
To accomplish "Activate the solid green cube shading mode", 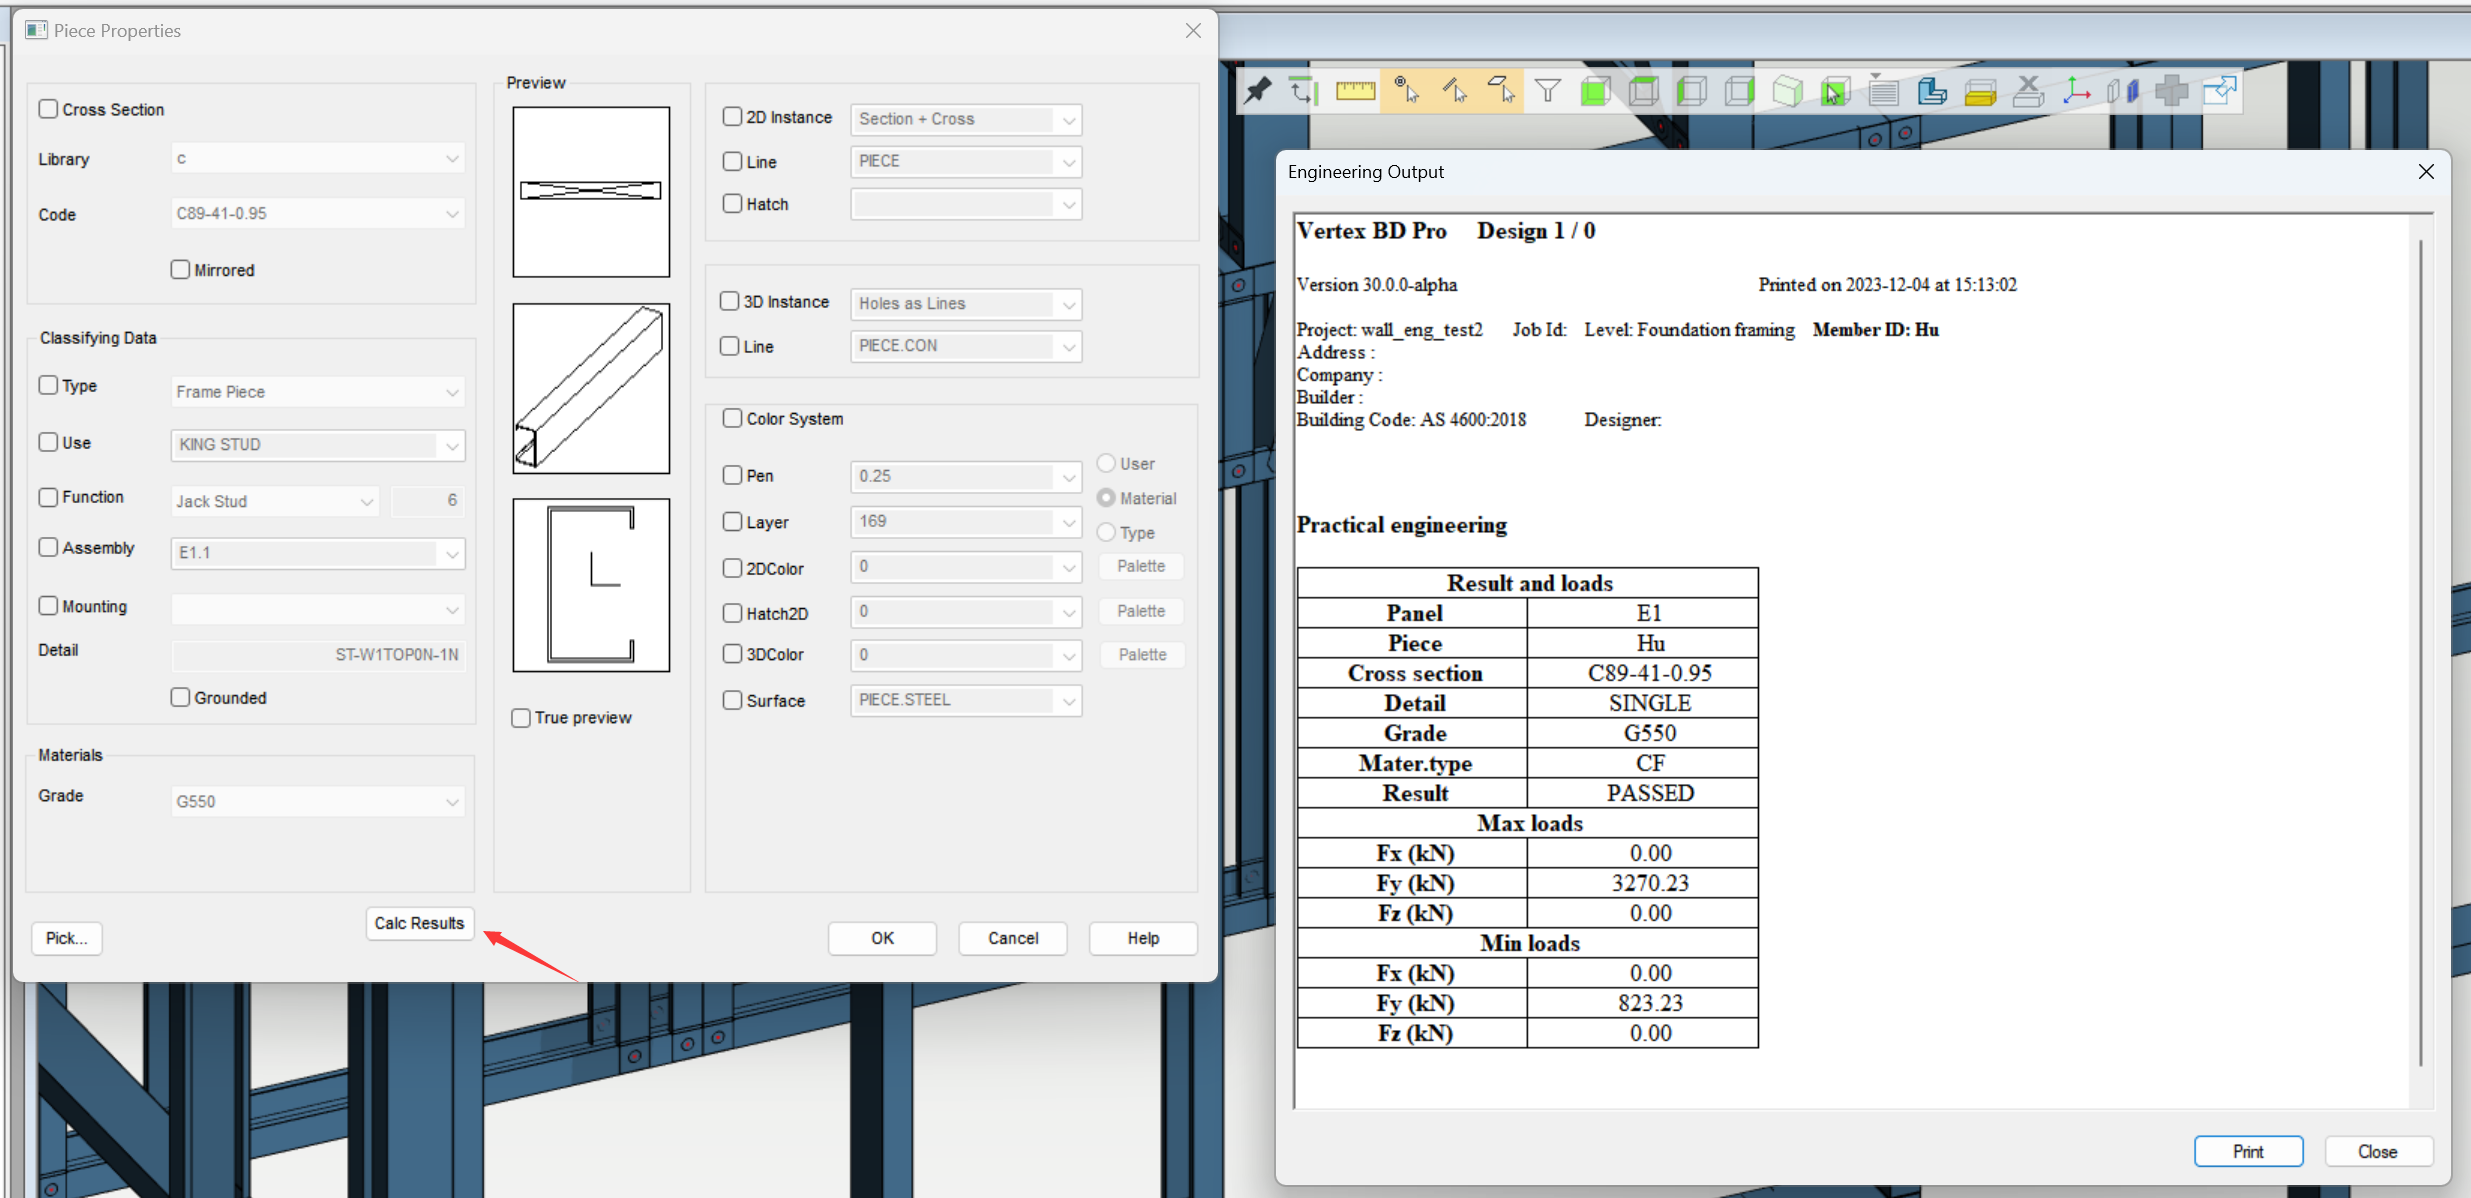I will pyautogui.click(x=1597, y=90).
